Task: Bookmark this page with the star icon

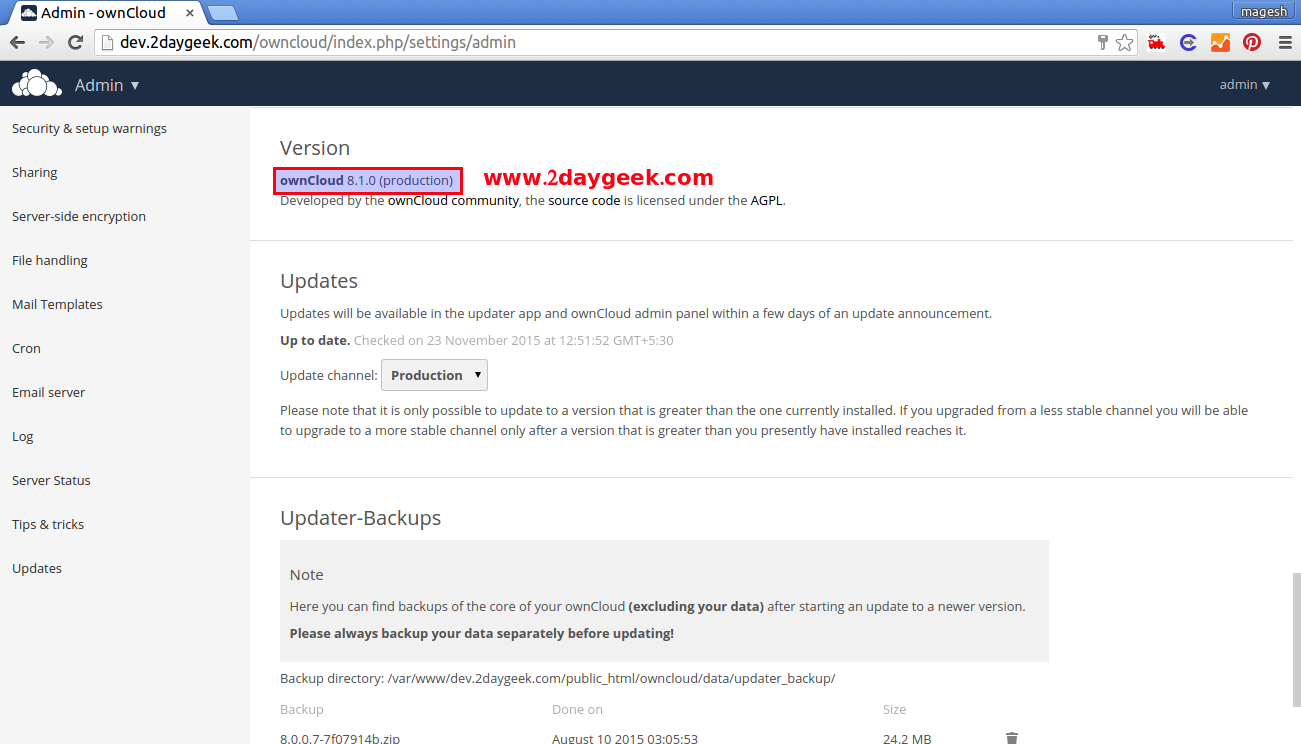Action: pyautogui.click(x=1125, y=42)
